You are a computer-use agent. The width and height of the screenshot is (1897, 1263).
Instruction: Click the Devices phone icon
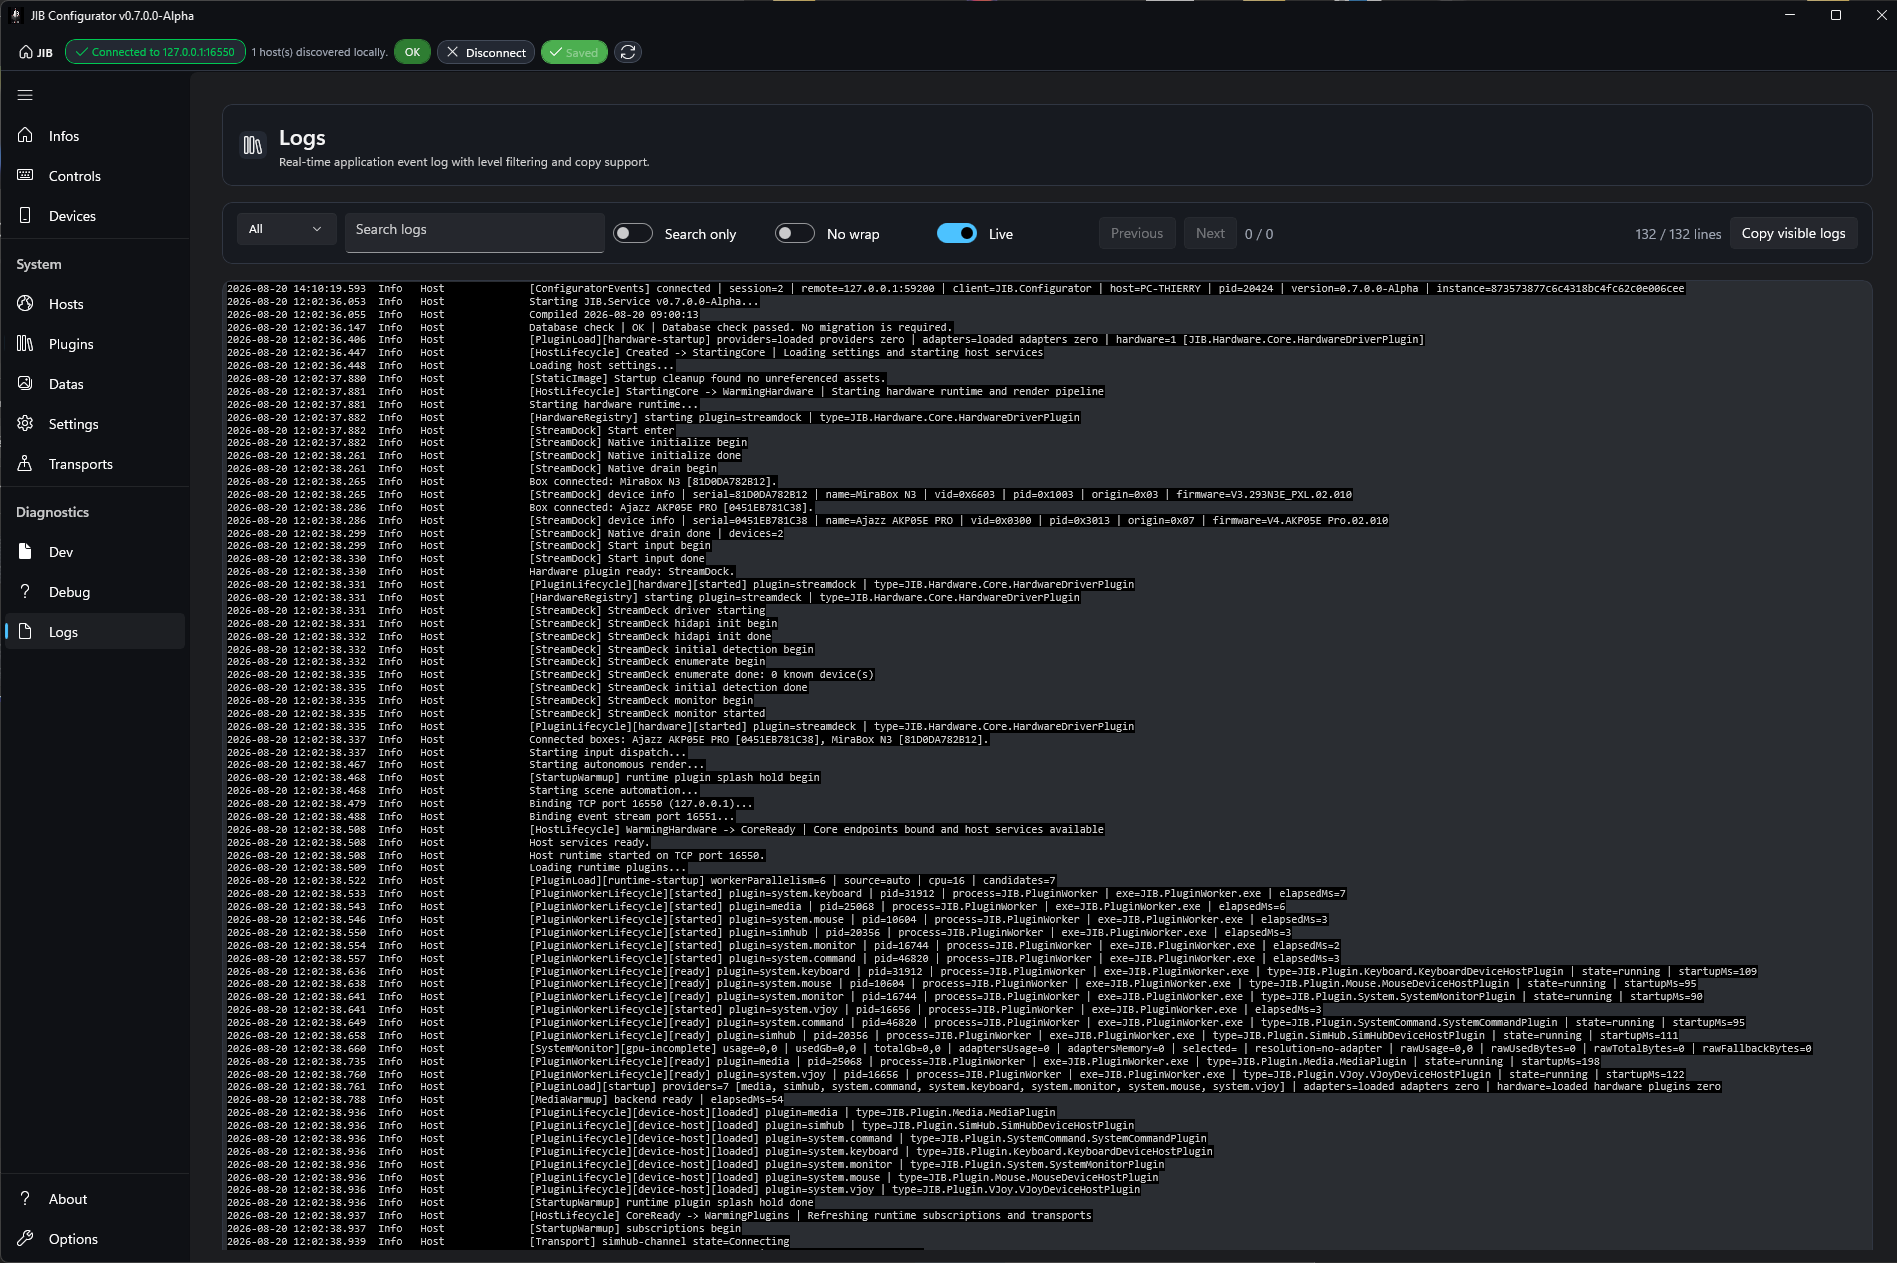(x=25, y=215)
